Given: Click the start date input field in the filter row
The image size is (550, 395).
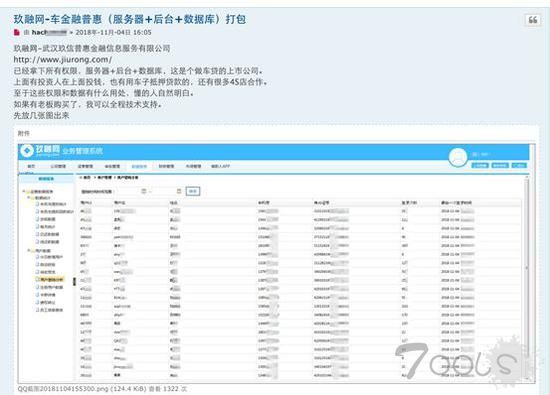Looking at the screenshot, I should 127,191.
